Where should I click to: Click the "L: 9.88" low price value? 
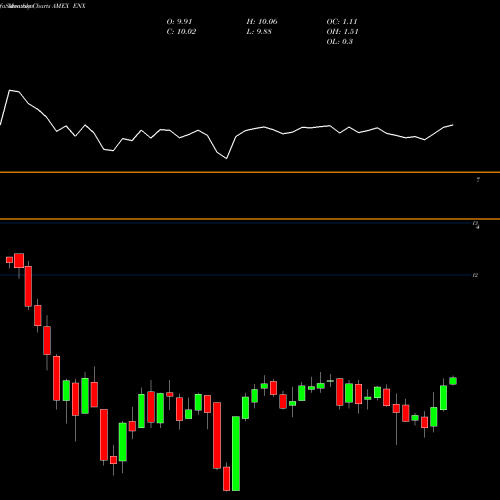(x=259, y=32)
